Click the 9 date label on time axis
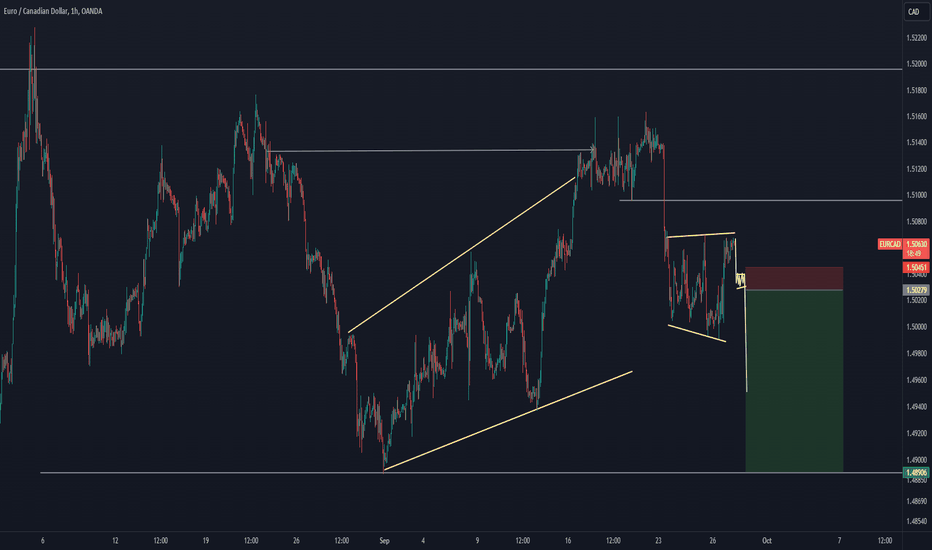The image size is (932, 550). pyautogui.click(x=477, y=541)
